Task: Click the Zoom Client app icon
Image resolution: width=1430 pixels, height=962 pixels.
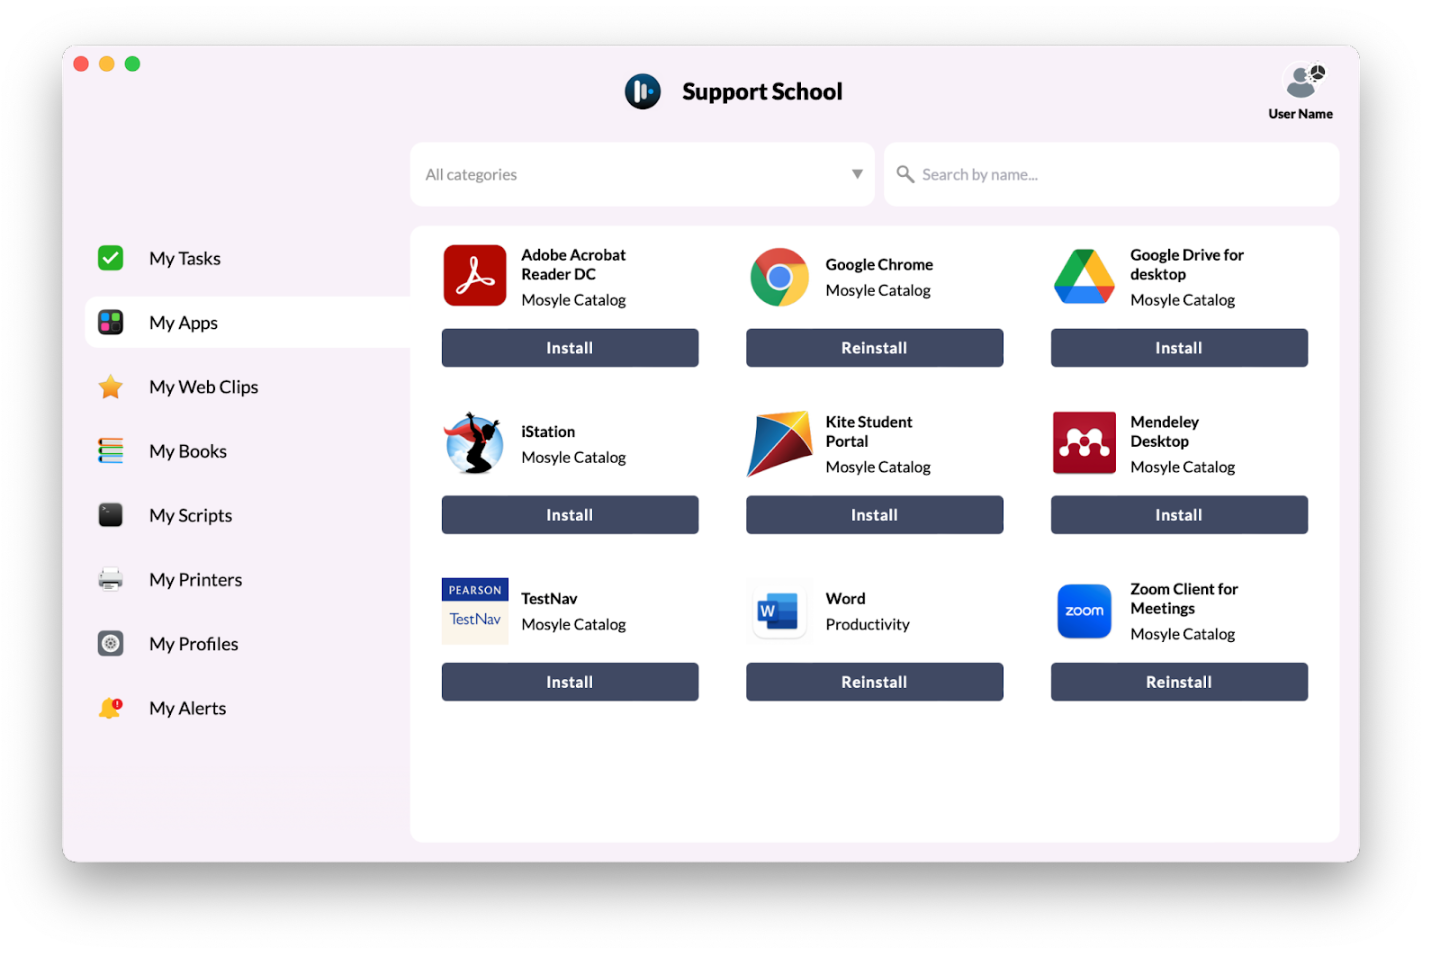Action: coord(1084,610)
